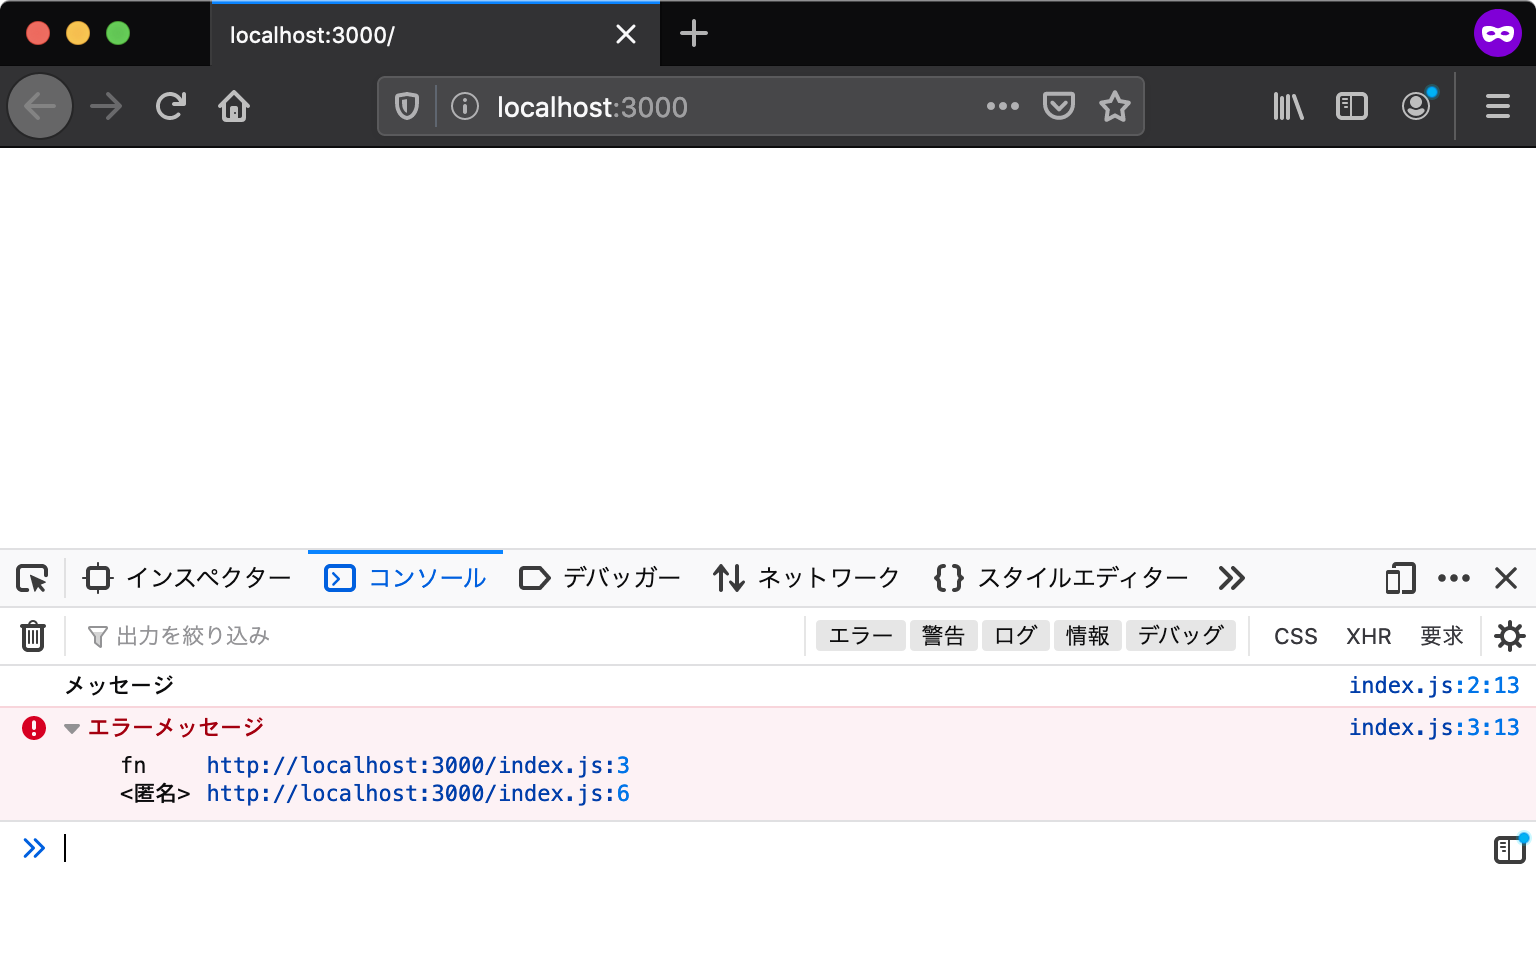
Task: Click the shield tracking protection icon
Action: pos(406,106)
